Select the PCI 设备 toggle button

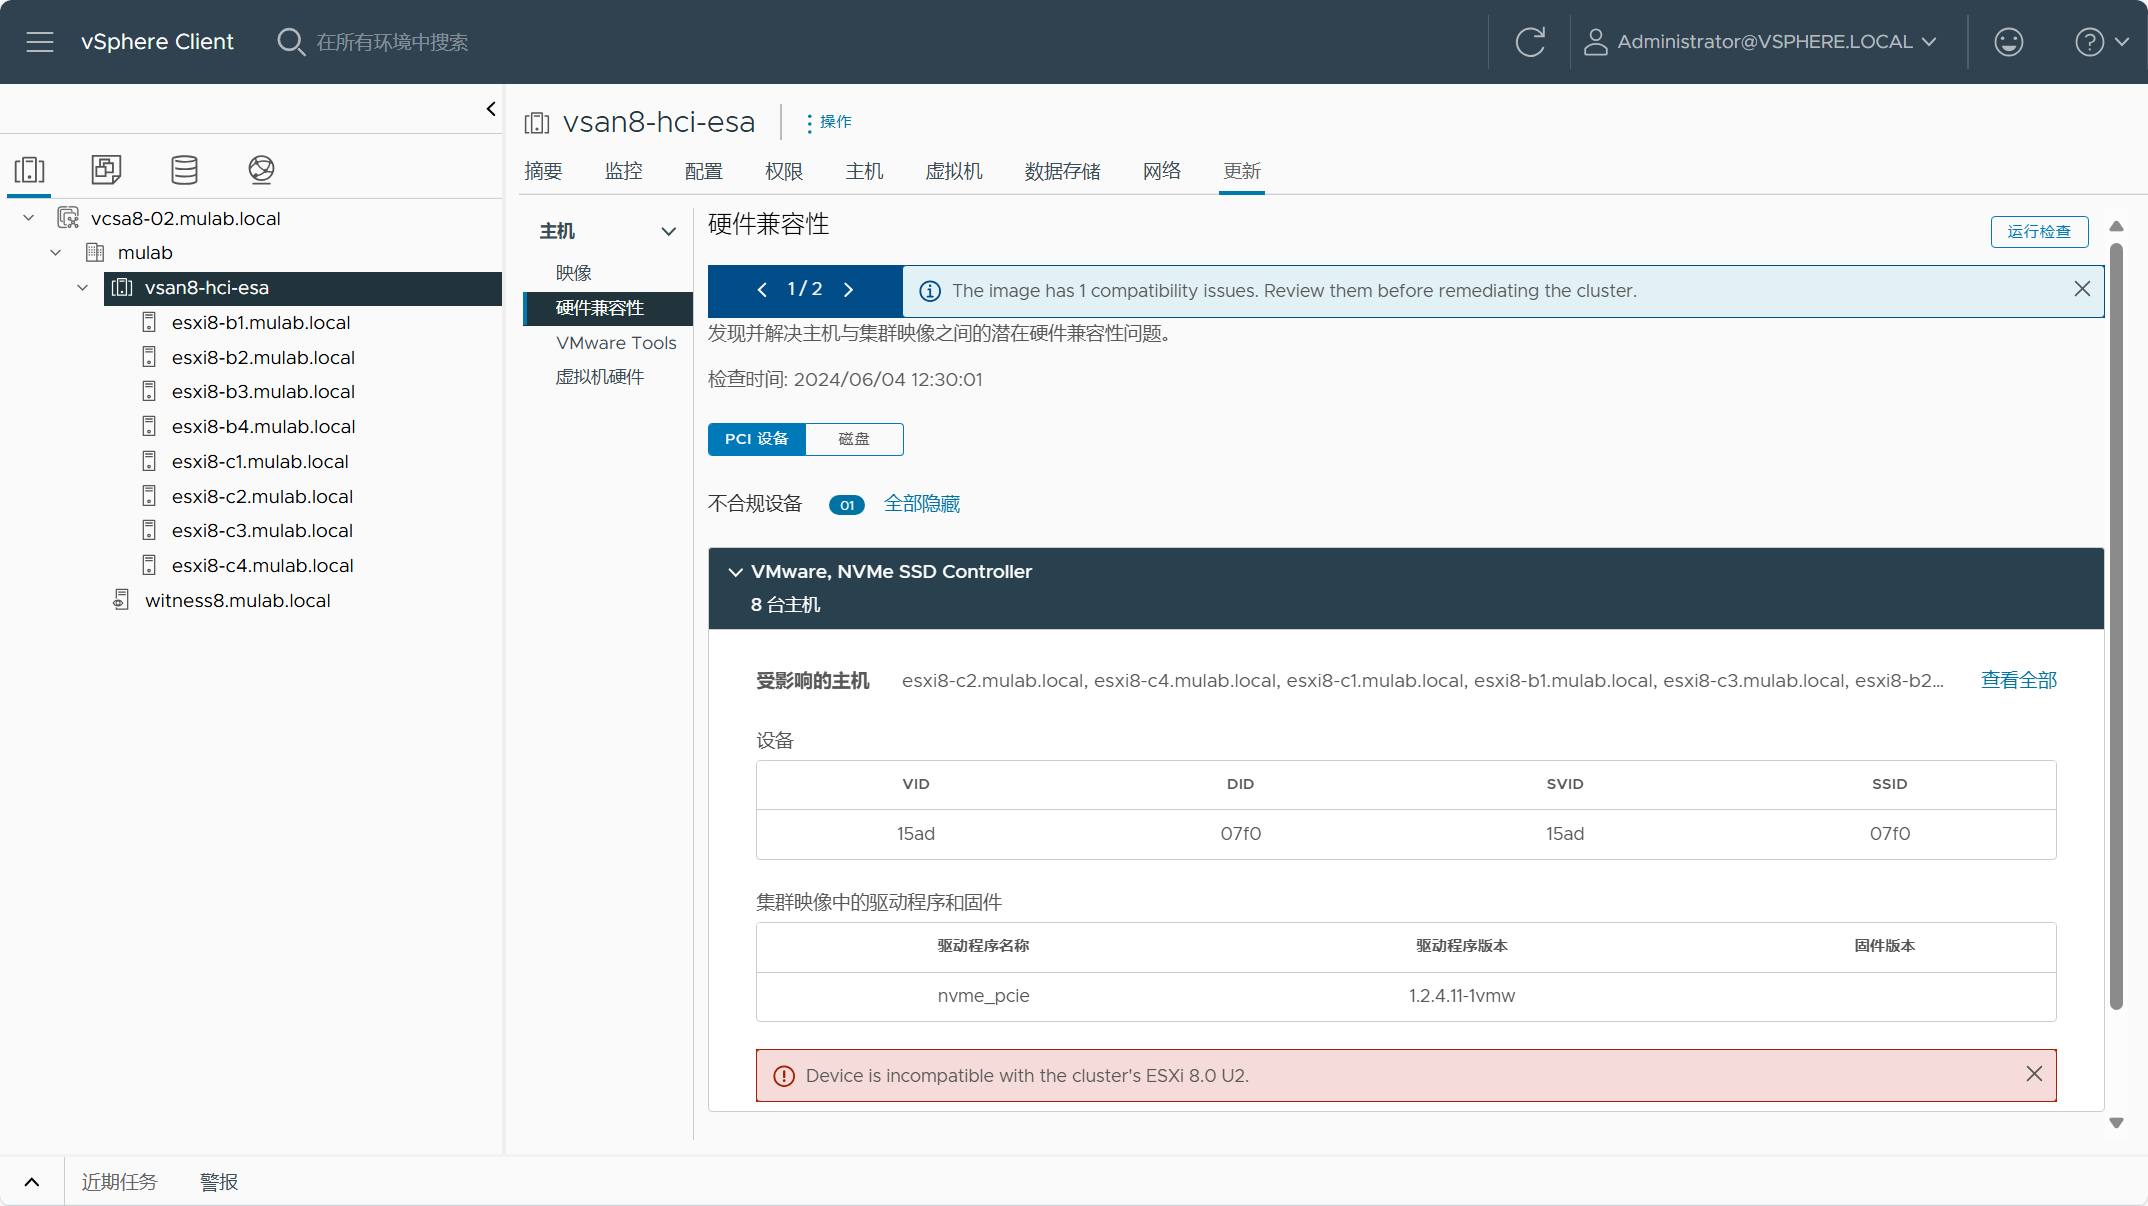(757, 439)
